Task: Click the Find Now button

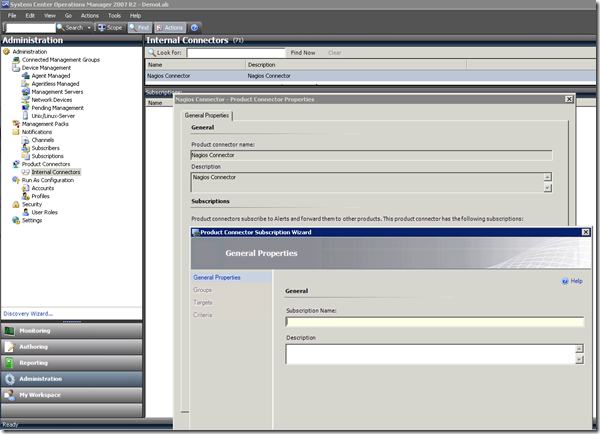Action: click(x=303, y=53)
